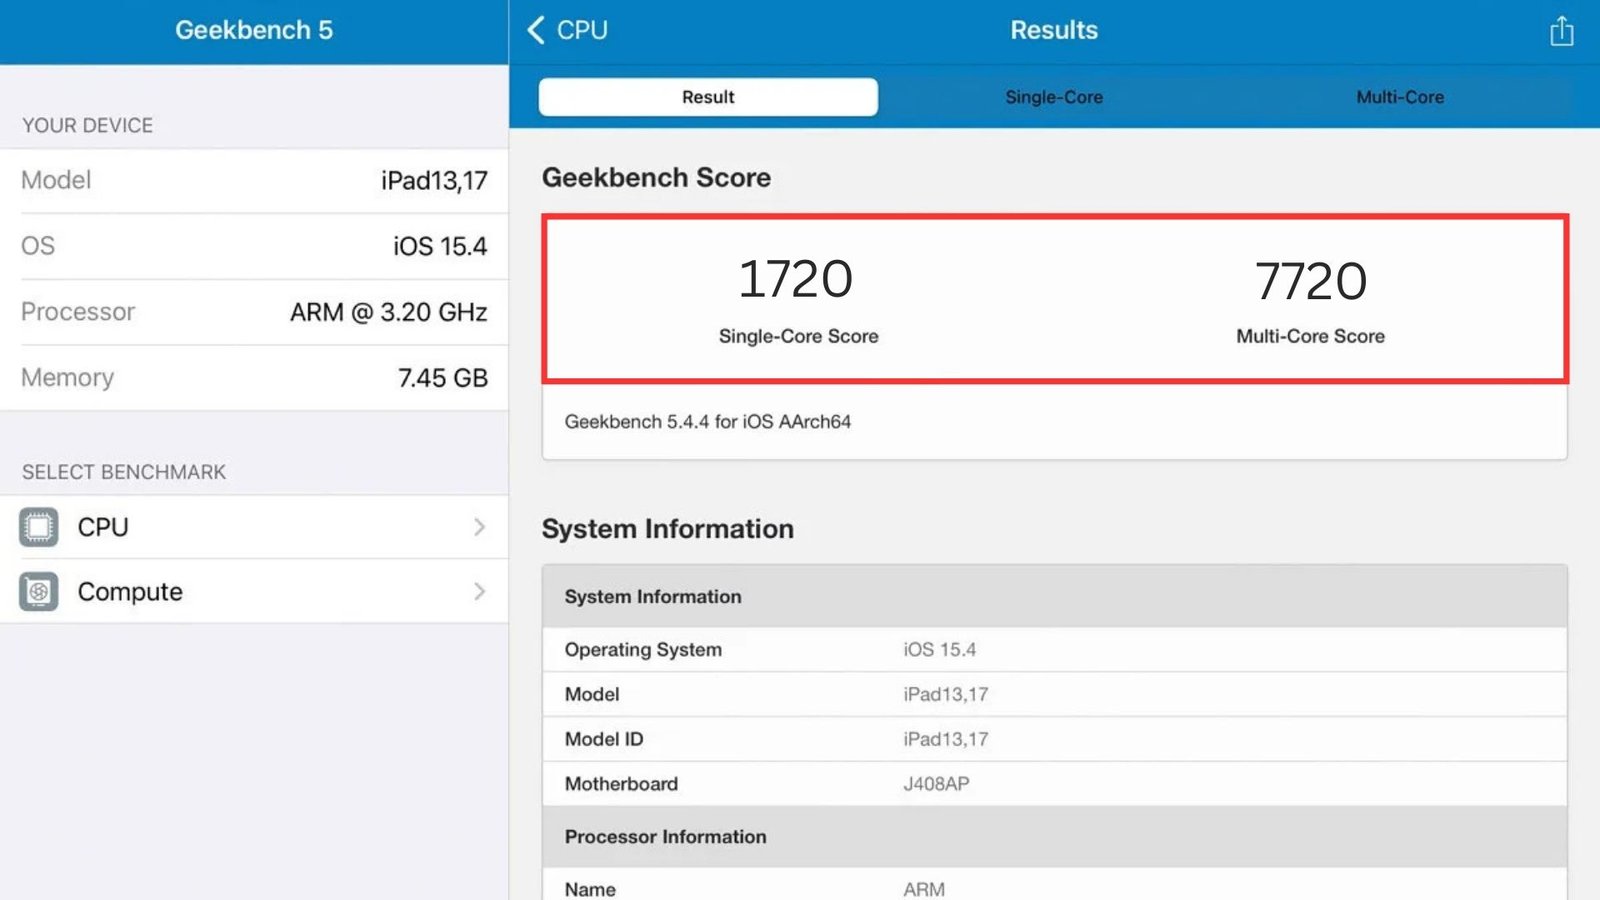Image resolution: width=1600 pixels, height=900 pixels.
Task: Tap the ARM processor name value
Action: point(924,889)
